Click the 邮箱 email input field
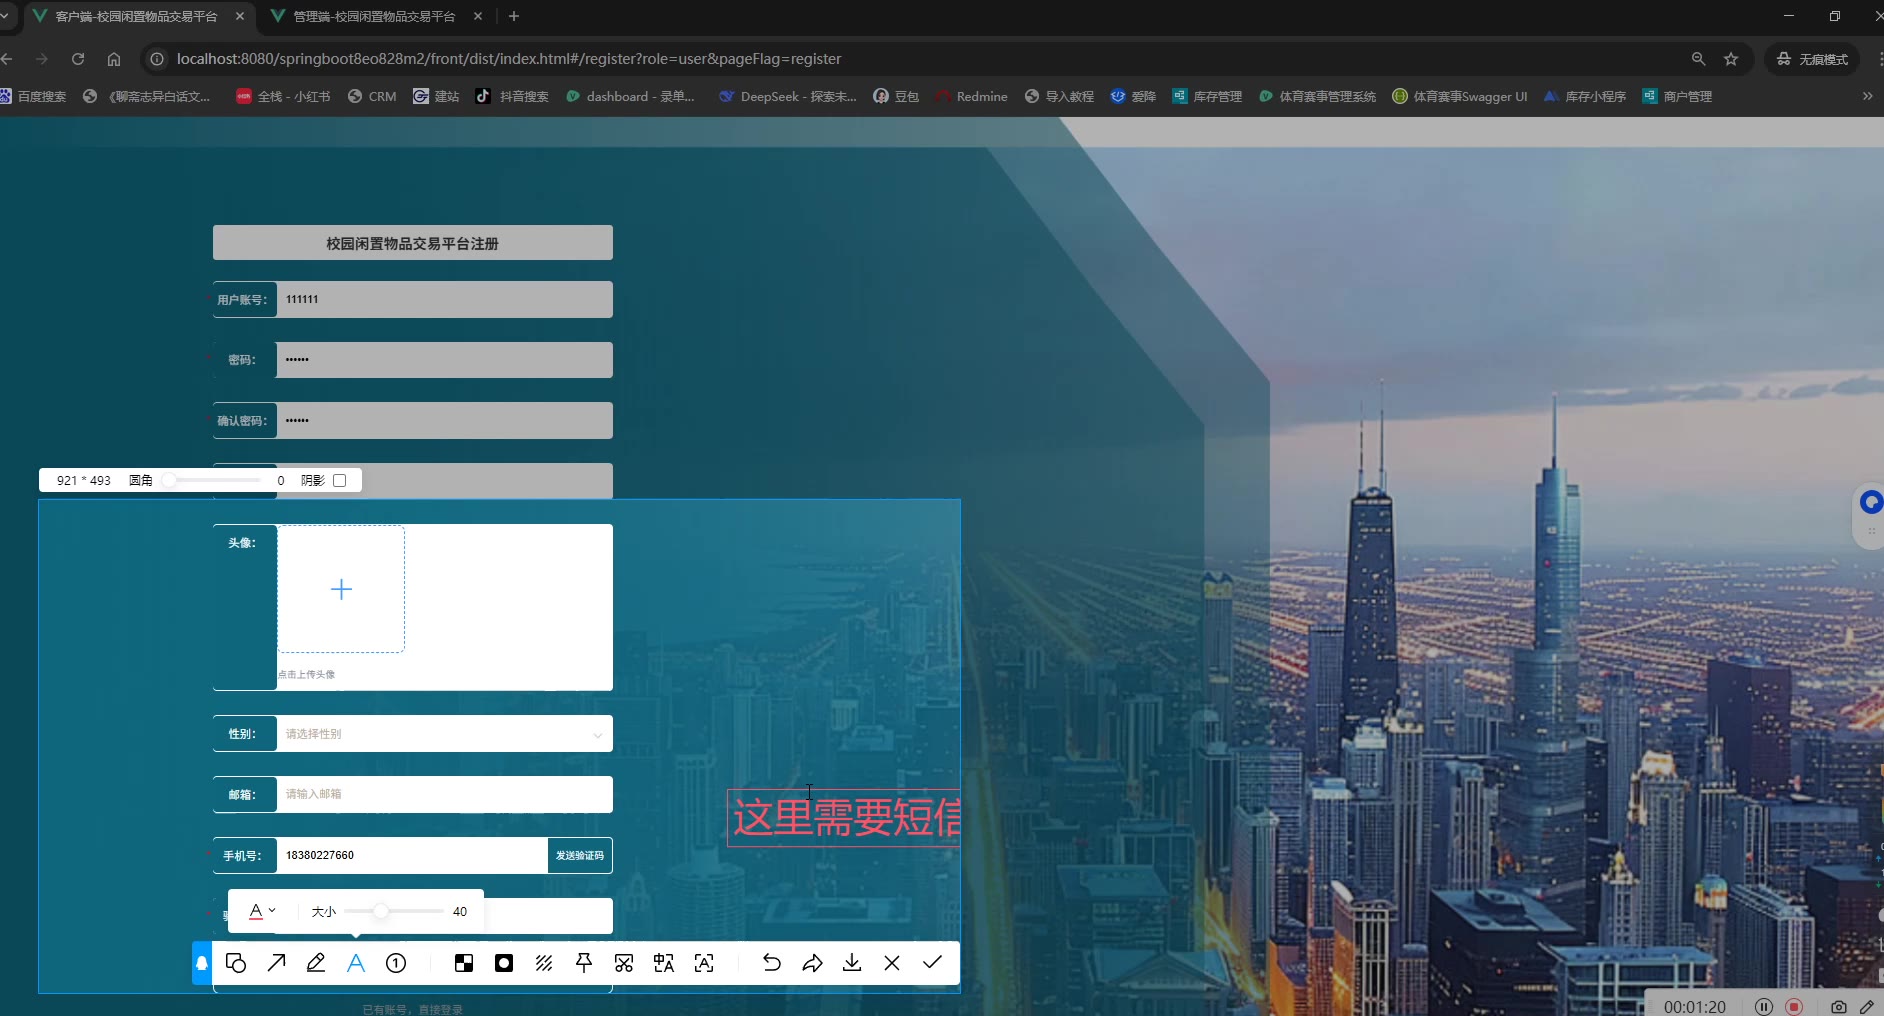Screen dimensions: 1884x1016 click(x=444, y=795)
